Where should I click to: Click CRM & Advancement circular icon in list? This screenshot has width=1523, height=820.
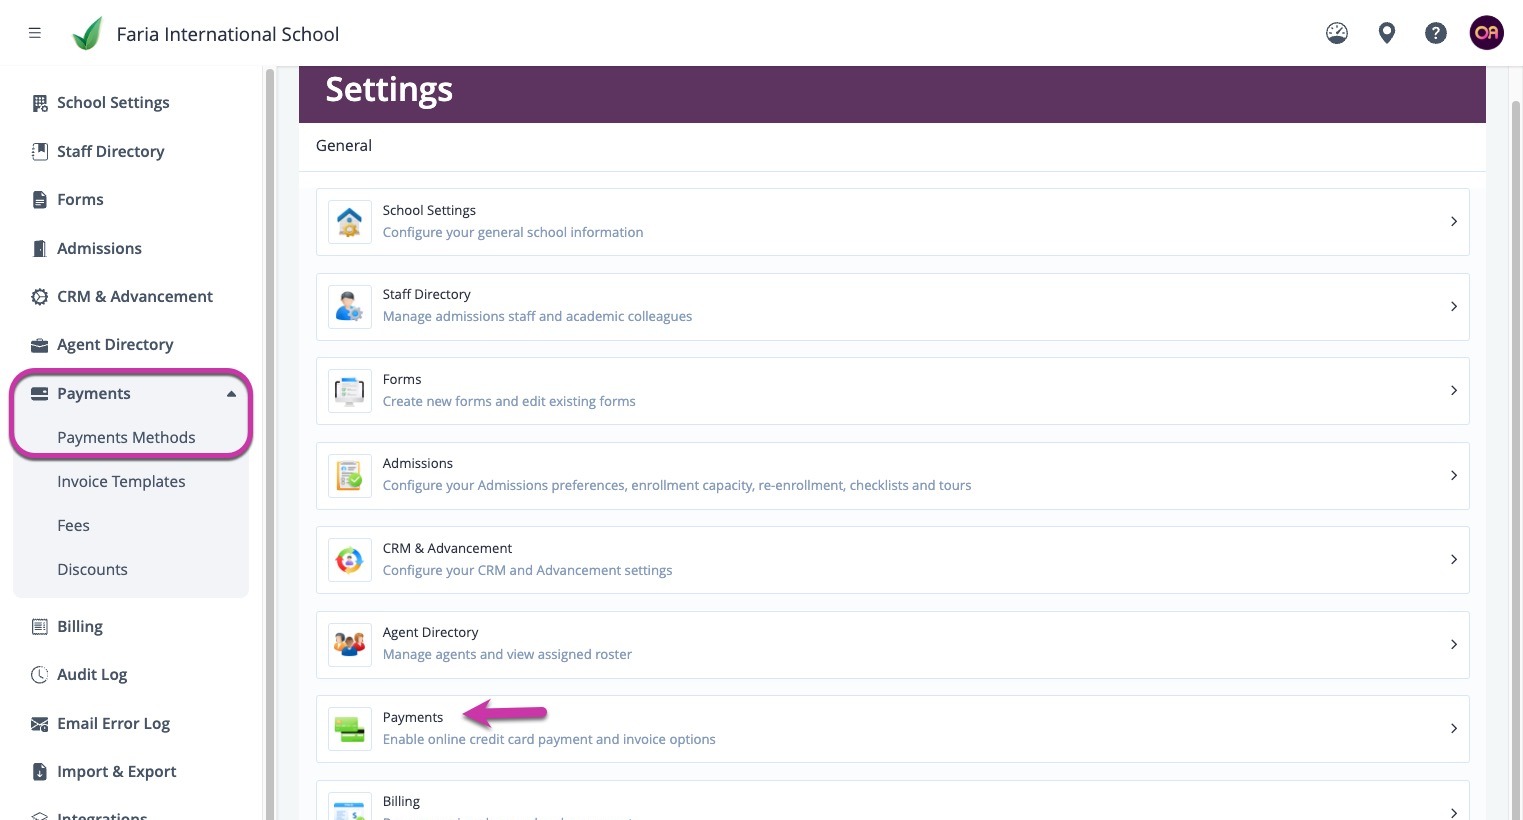point(350,560)
